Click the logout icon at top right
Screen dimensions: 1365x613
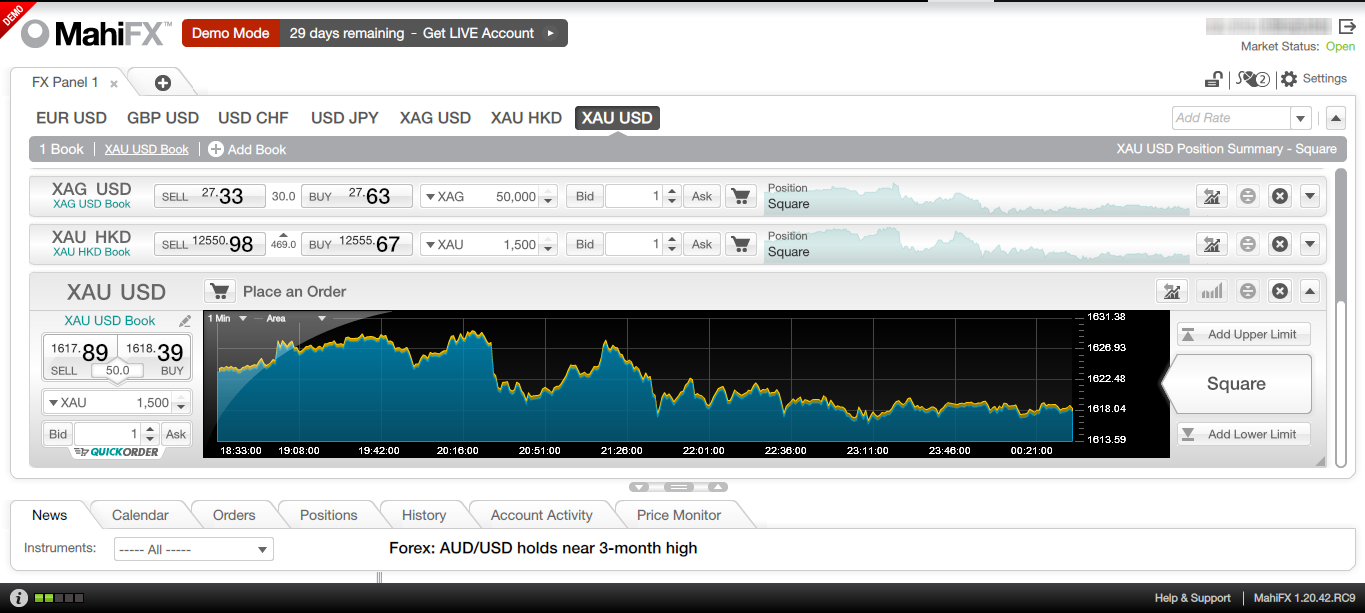[x=1347, y=27]
